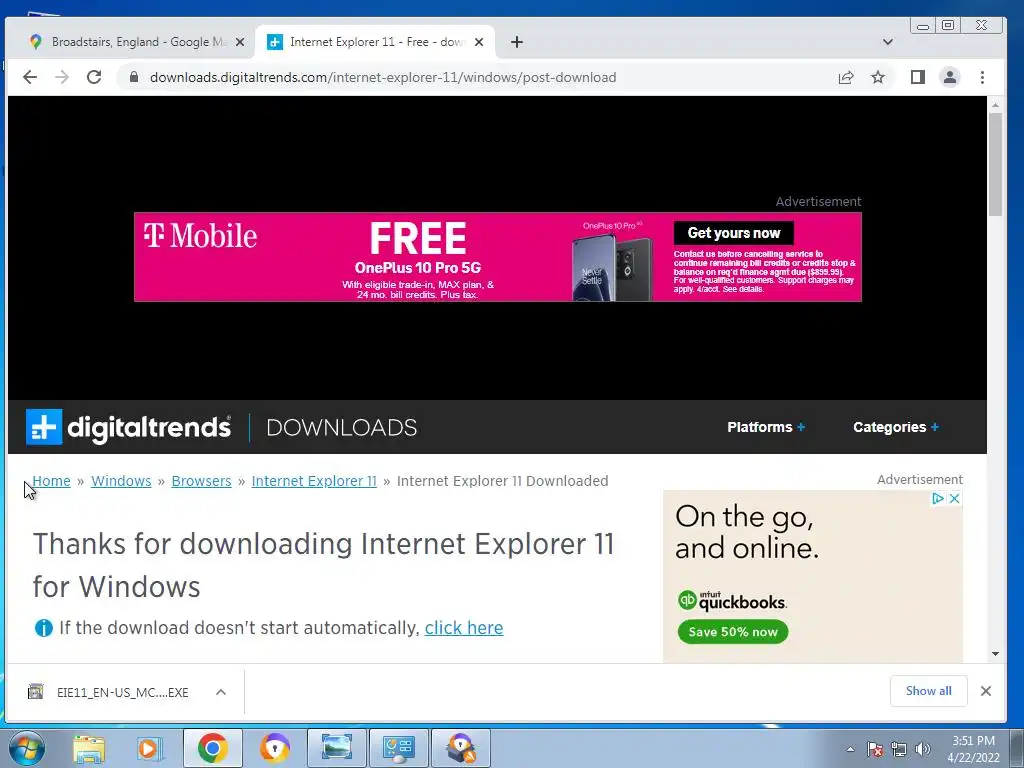Screen dimensions: 1024x768
Task: Expand the Categories menu
Action: click(x=896, y=427)
